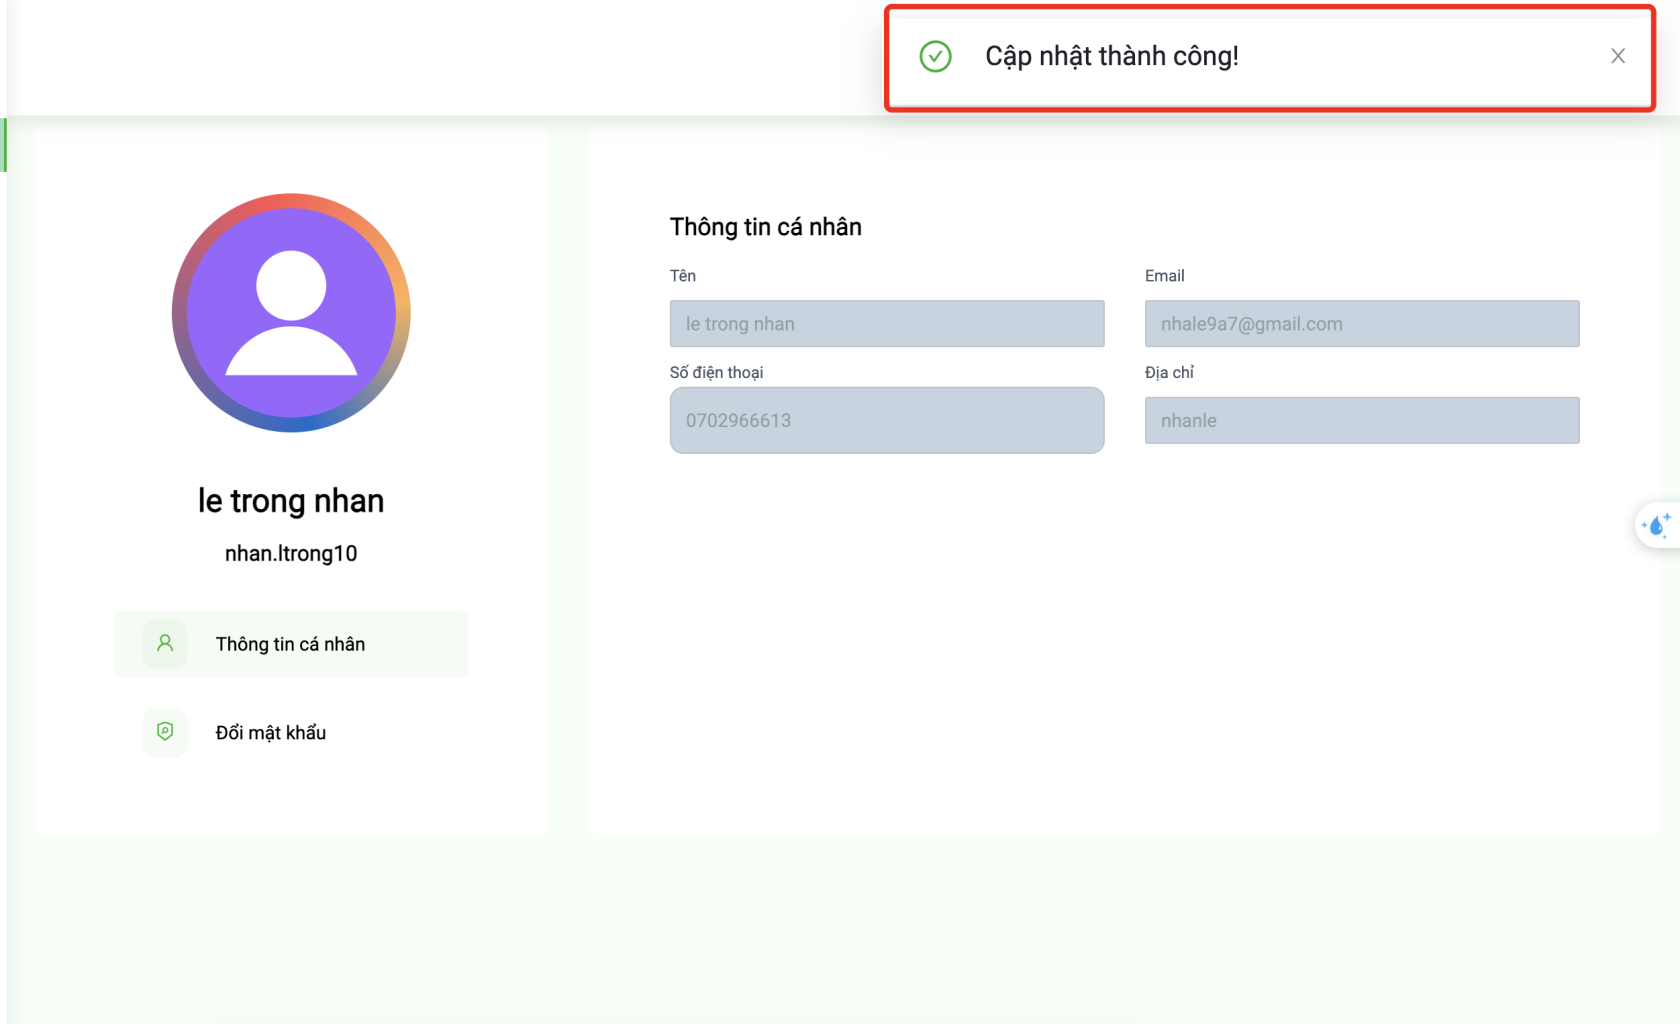Click the 'Email' field label

(1165, 276)
